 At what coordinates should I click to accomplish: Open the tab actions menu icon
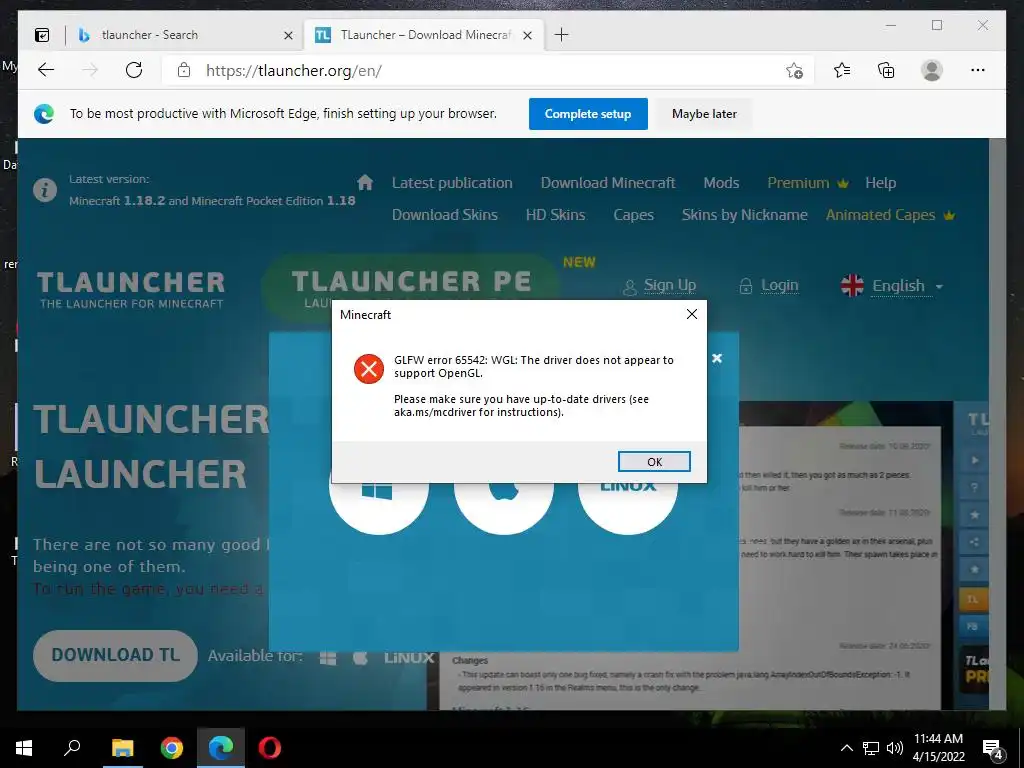(x=42, y=35)
